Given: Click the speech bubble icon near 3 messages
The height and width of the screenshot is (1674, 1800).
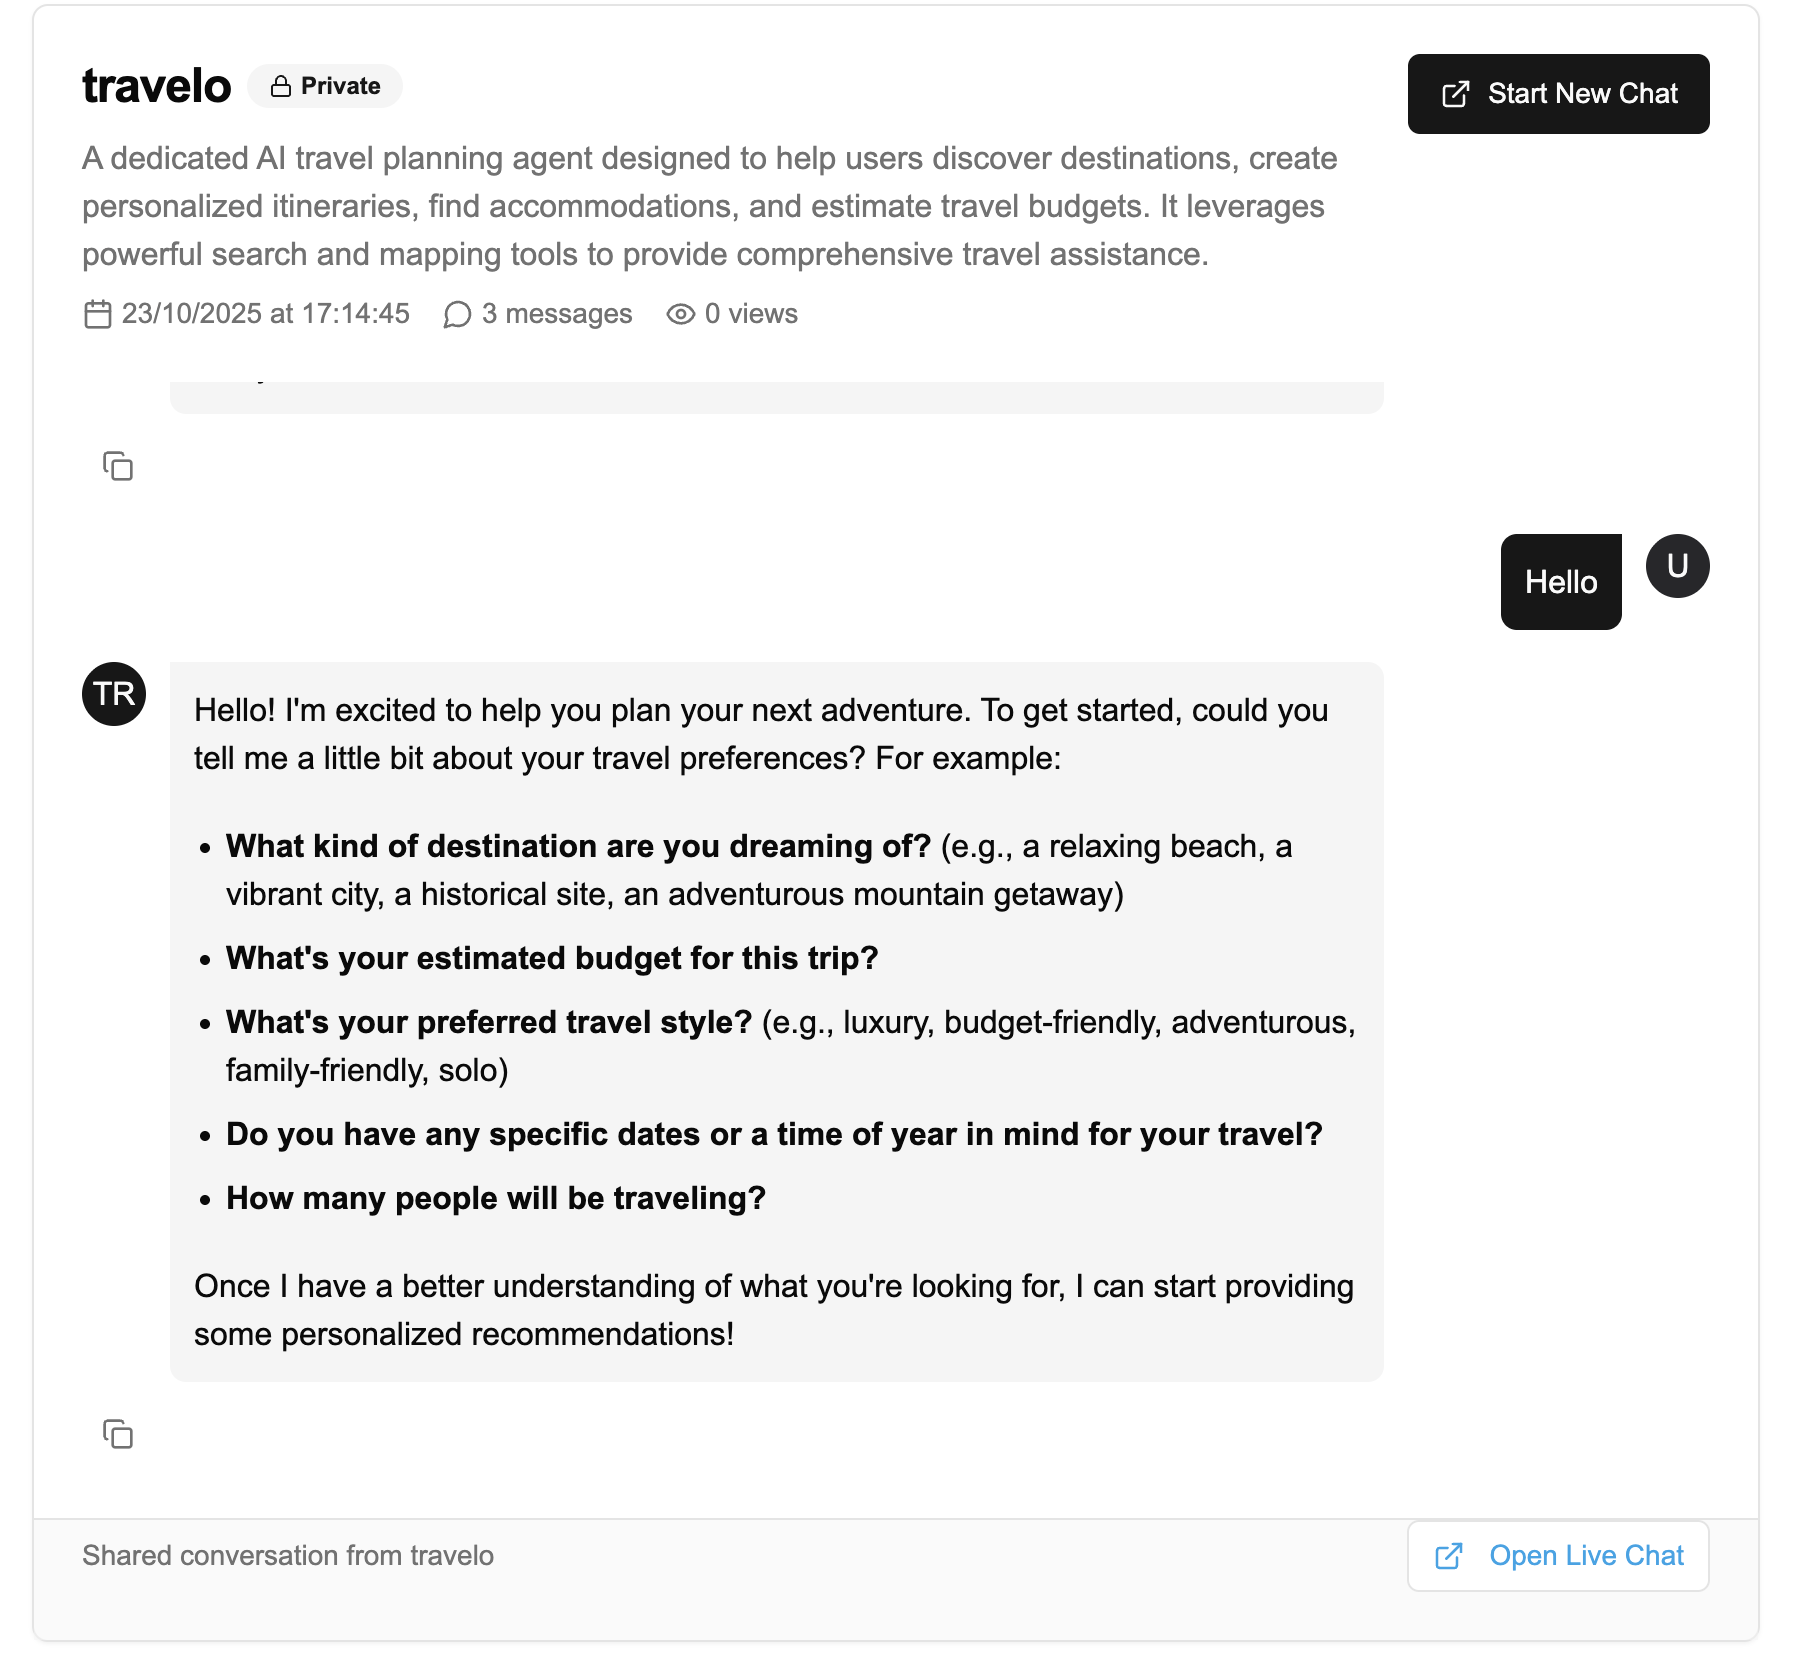Looking at the screenshot, I should click(457, 315).
